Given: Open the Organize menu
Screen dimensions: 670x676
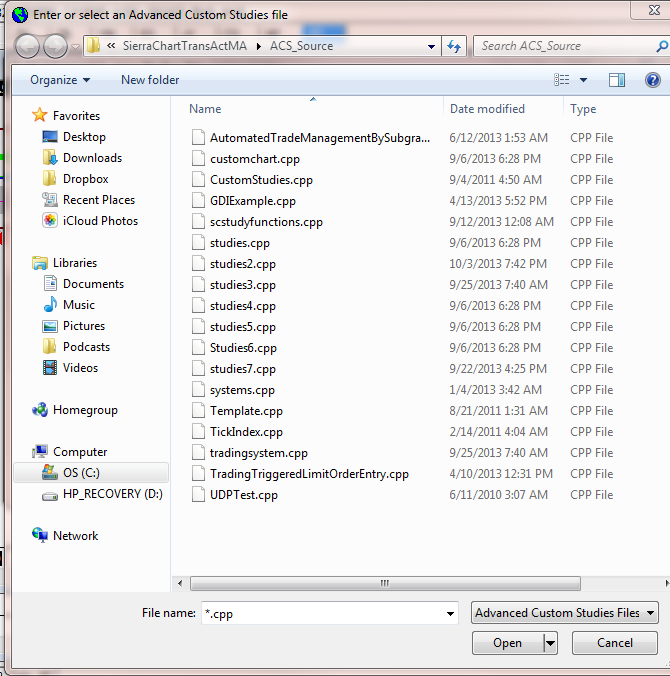Looking at the screenshot, I should point(60,80).
